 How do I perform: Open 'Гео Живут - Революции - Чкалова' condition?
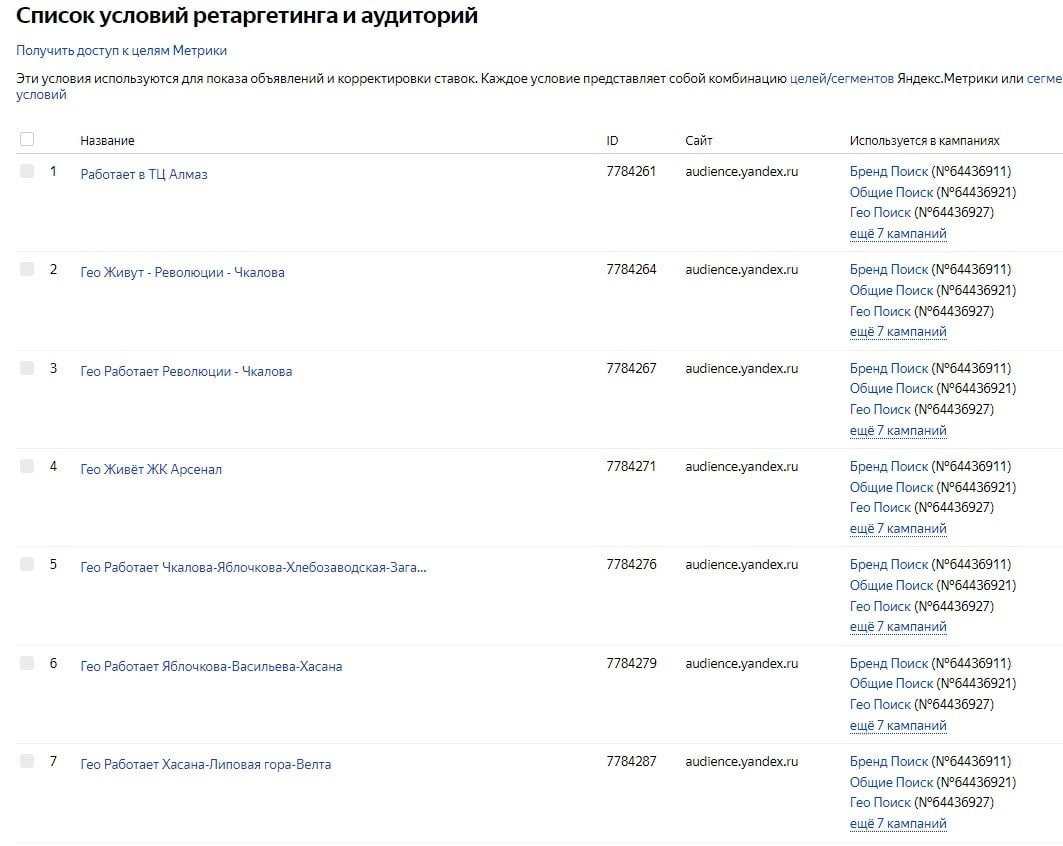pyautogui.click(x=182, y=272)
